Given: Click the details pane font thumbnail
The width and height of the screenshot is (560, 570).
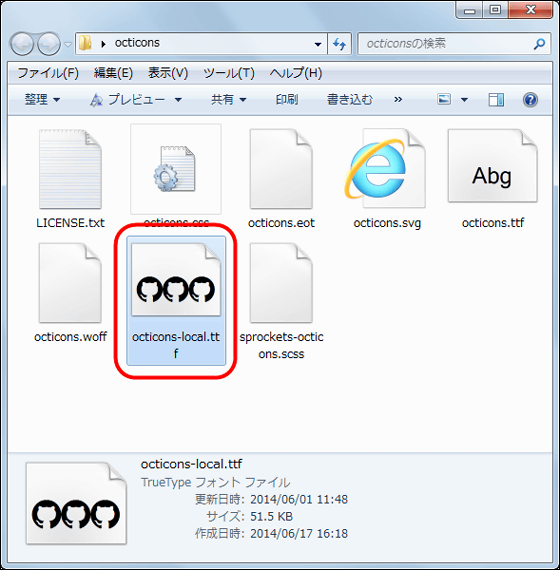Looking at the screenshot, I should click(x=76, y=504).
